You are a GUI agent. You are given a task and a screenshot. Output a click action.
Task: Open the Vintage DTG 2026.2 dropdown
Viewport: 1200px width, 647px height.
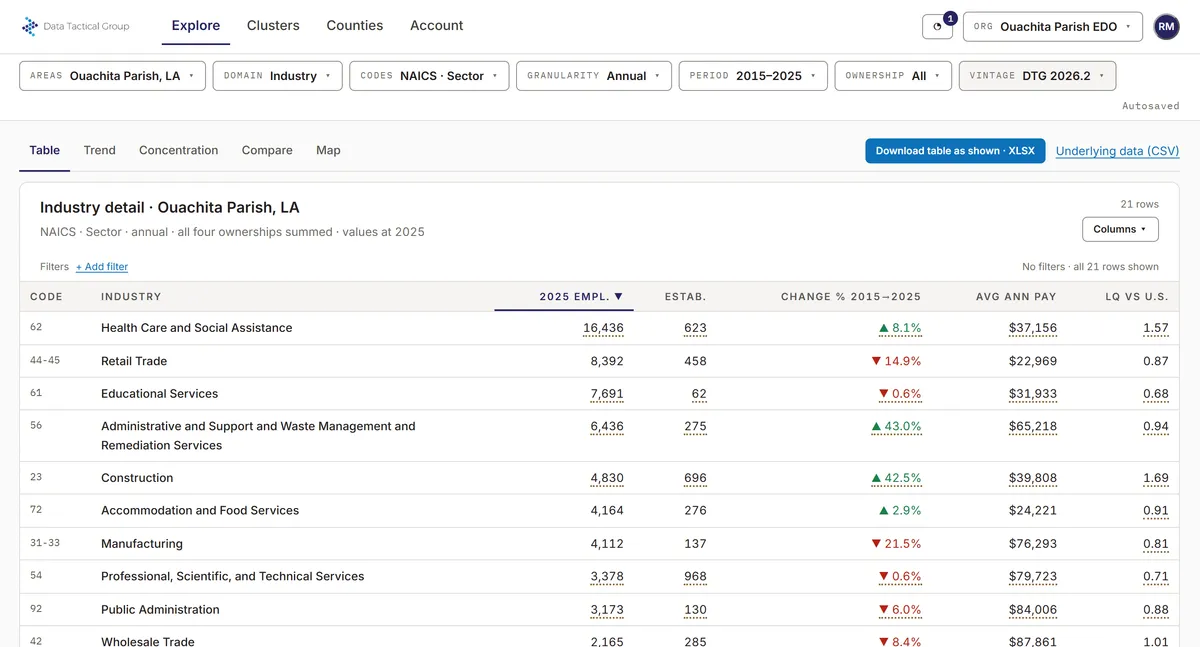[1037, 76]
